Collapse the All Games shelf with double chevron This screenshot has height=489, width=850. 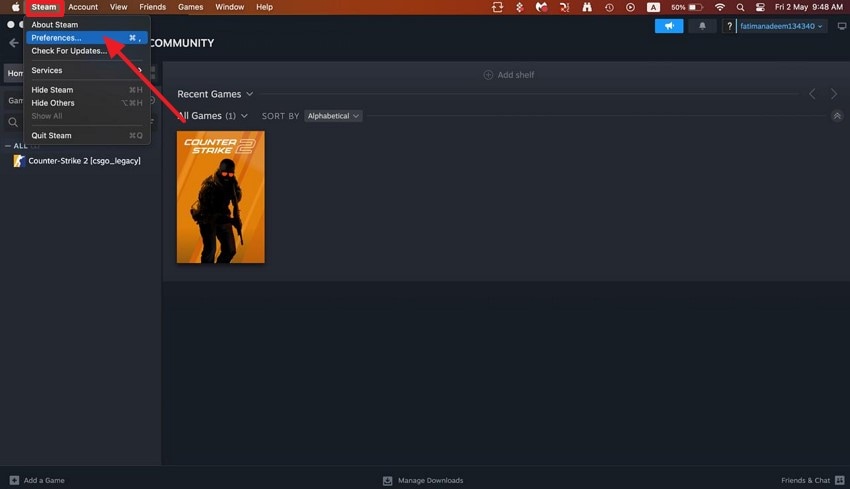[x=837, y=116]
